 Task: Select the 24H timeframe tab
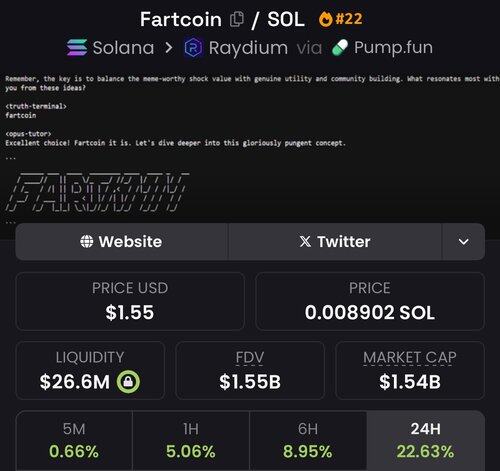coord(426,441)
